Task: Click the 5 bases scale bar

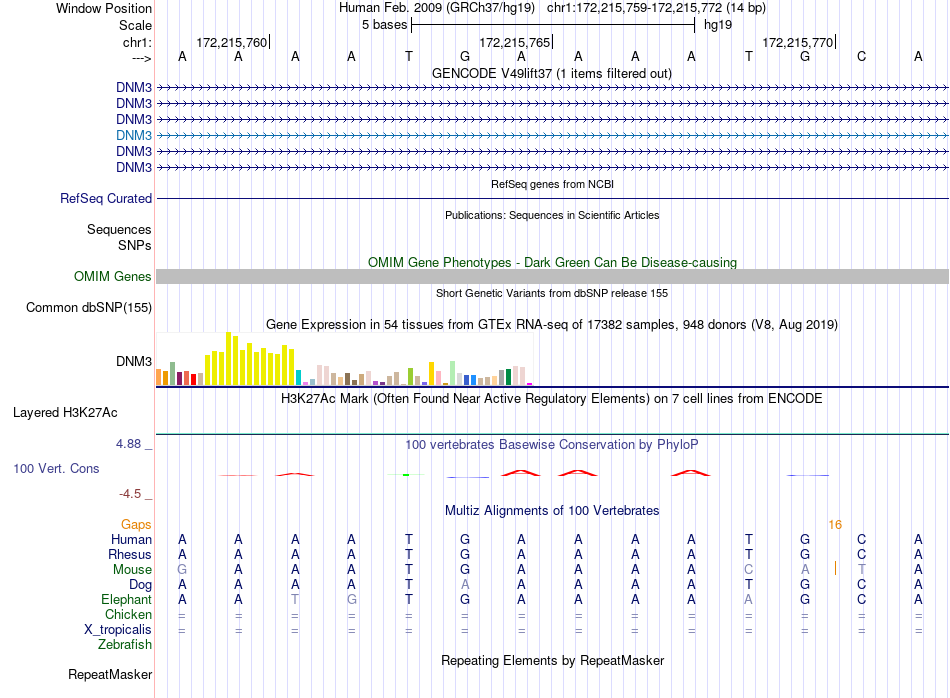Action: 553,25
